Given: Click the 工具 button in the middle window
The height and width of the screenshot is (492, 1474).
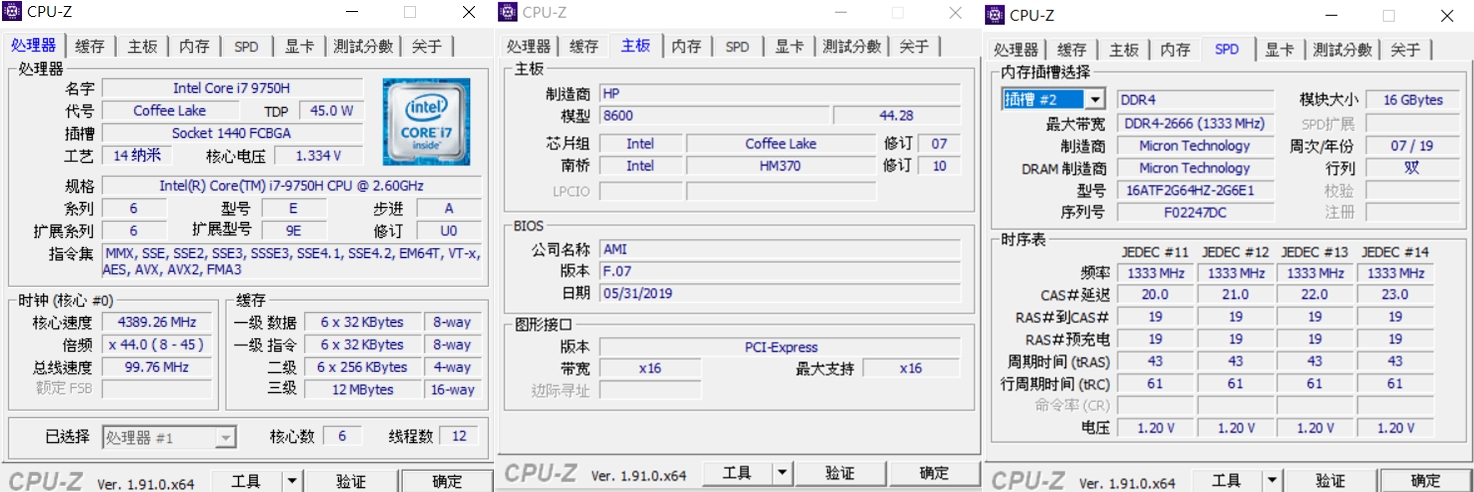Looking at the screenshot, I should [737, 473].
